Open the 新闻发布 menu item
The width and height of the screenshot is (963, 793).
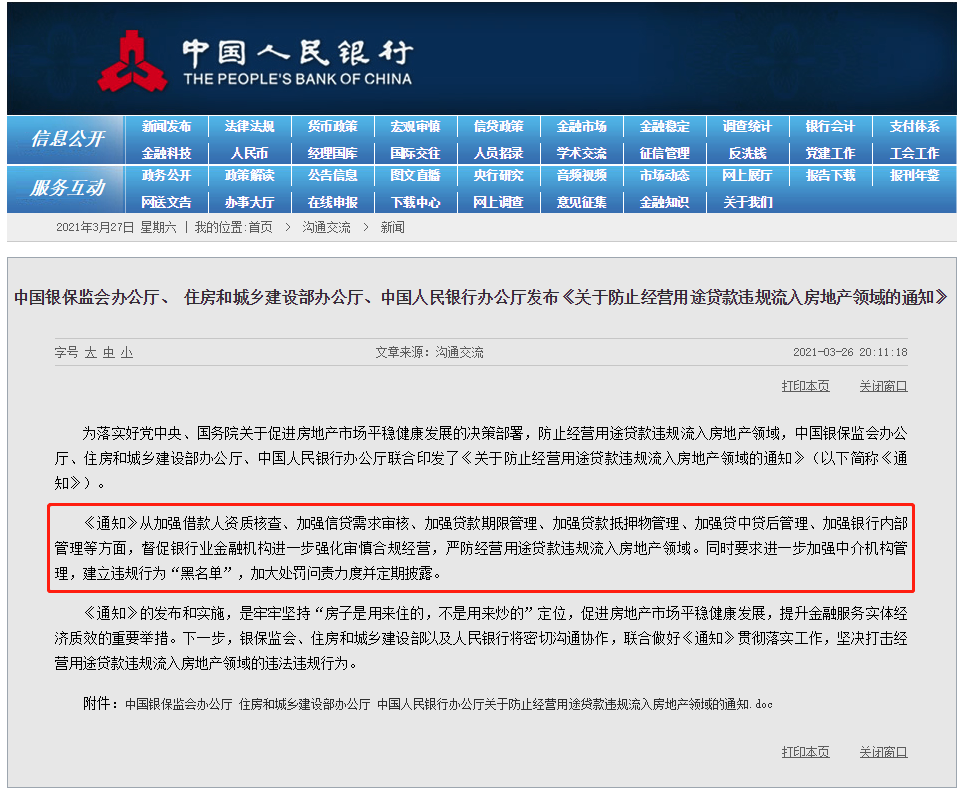[166, 127]
